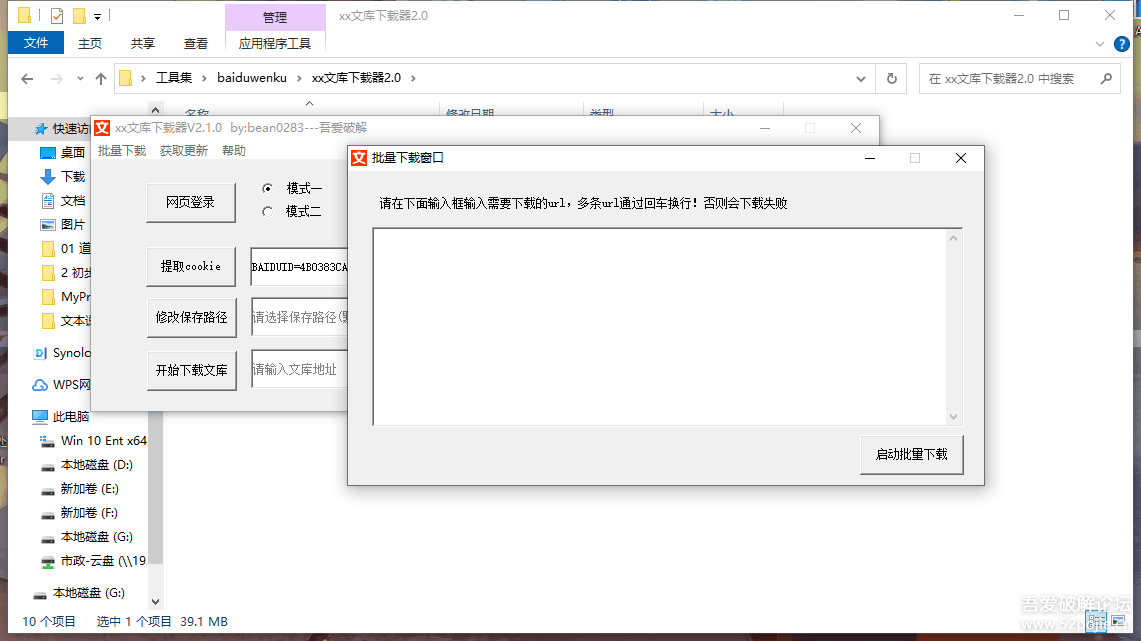Click the 提取cookie button
This screenshot has height=641, width=1141.
click(x=191, y=266)
